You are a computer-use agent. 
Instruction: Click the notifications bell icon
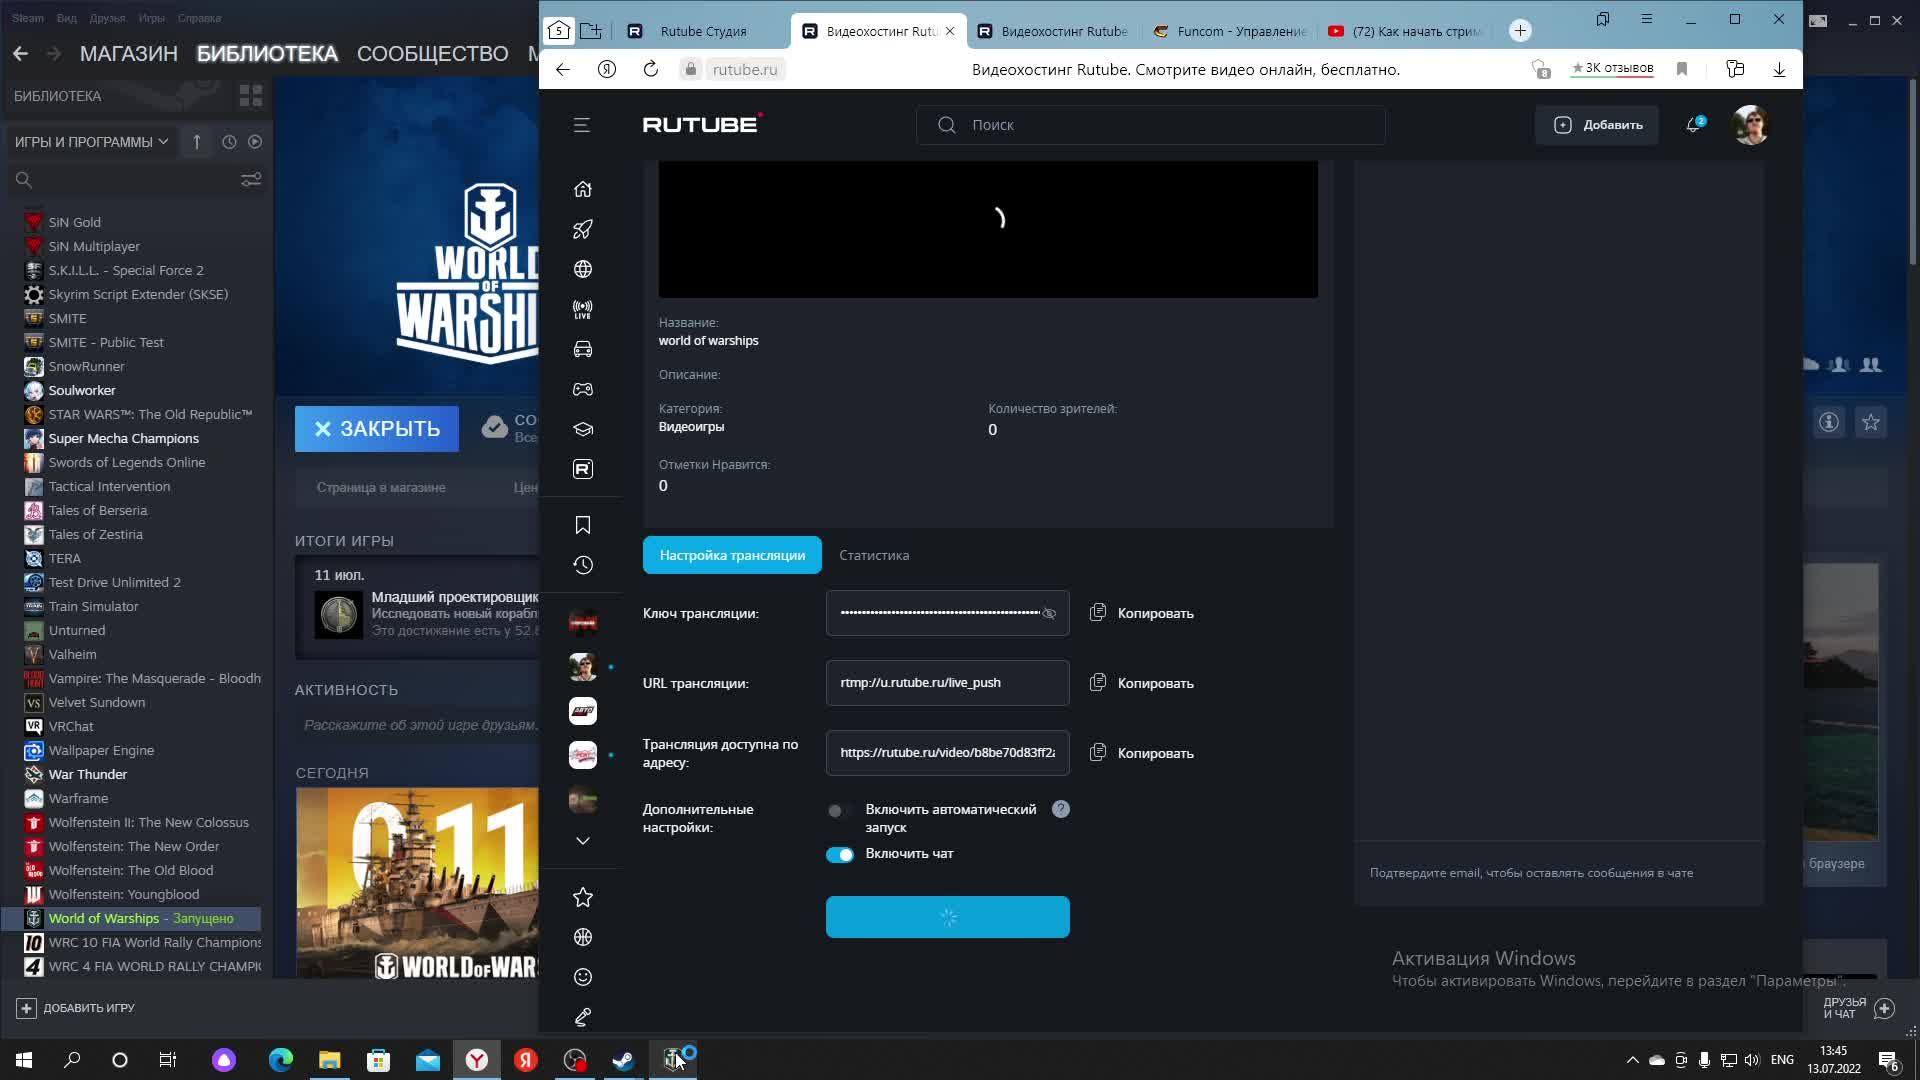click(1694, 125)
